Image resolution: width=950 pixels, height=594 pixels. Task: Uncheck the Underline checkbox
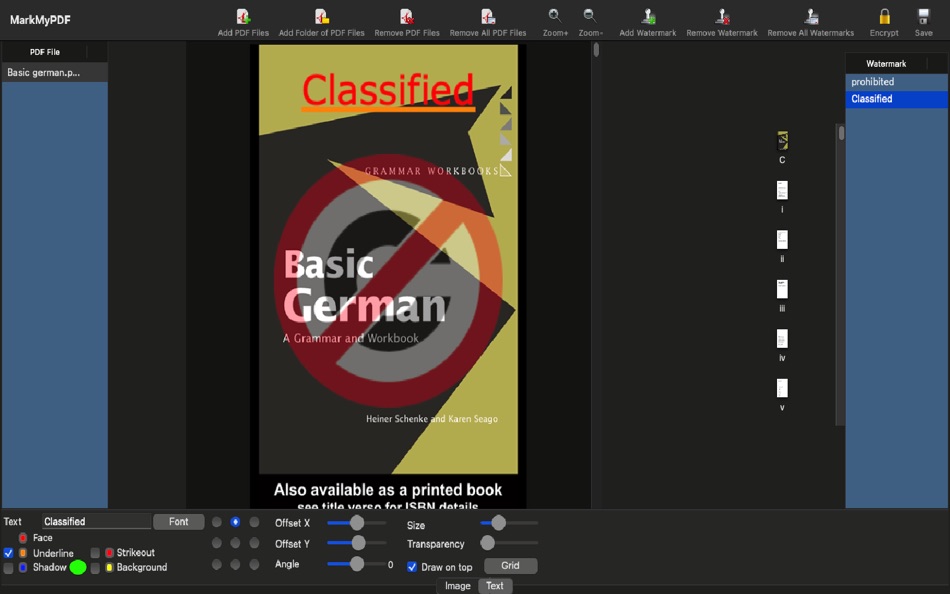pos(8,553)
